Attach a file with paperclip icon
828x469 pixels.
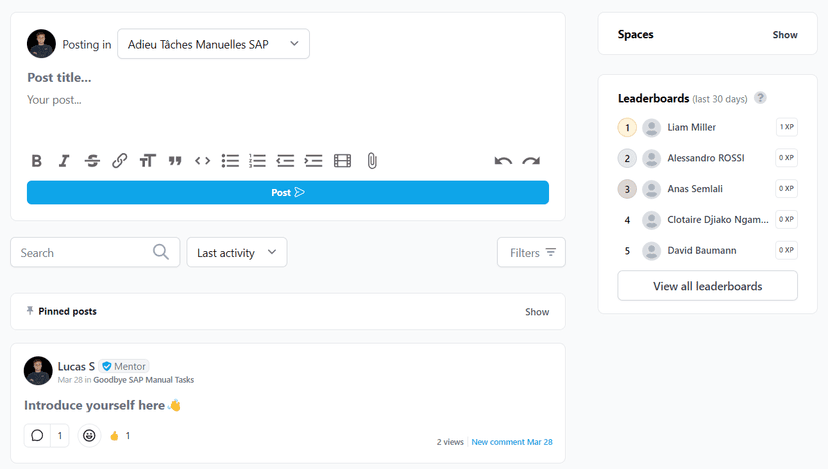[372, 161]
